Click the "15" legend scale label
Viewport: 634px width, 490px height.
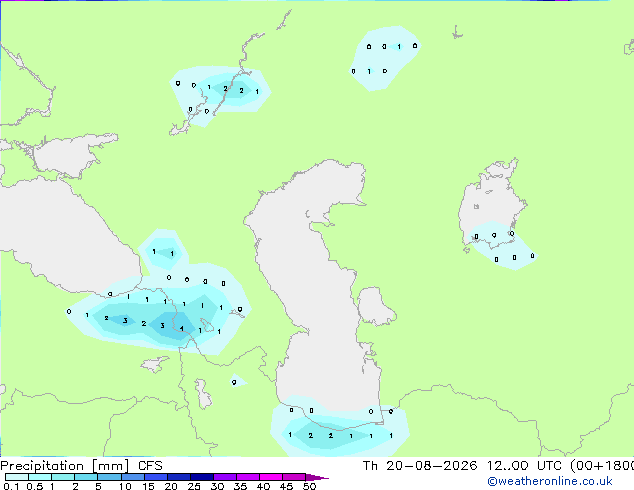click(148, 486)
